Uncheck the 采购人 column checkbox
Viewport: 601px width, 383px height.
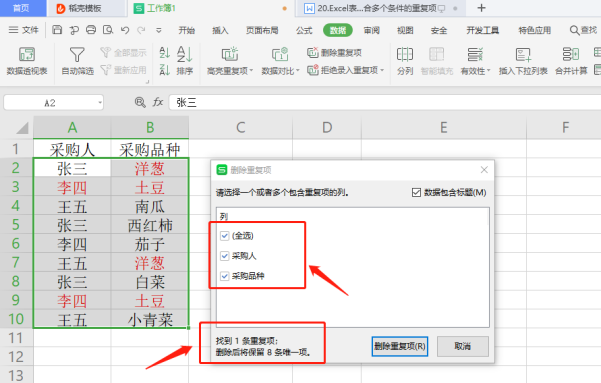tap(225, 256)
